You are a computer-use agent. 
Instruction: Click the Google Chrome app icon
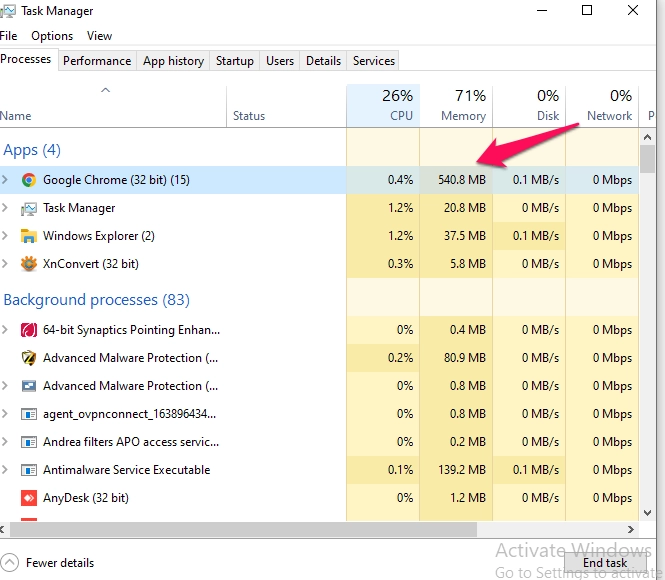(x=29, y=180)
